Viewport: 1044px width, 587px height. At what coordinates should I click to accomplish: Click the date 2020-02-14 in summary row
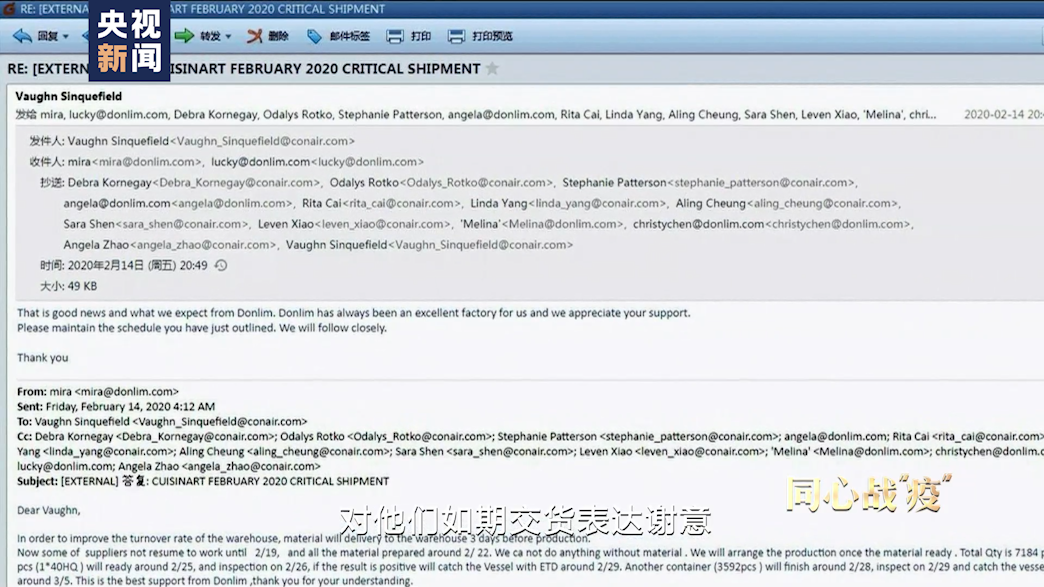coord(995,114)
